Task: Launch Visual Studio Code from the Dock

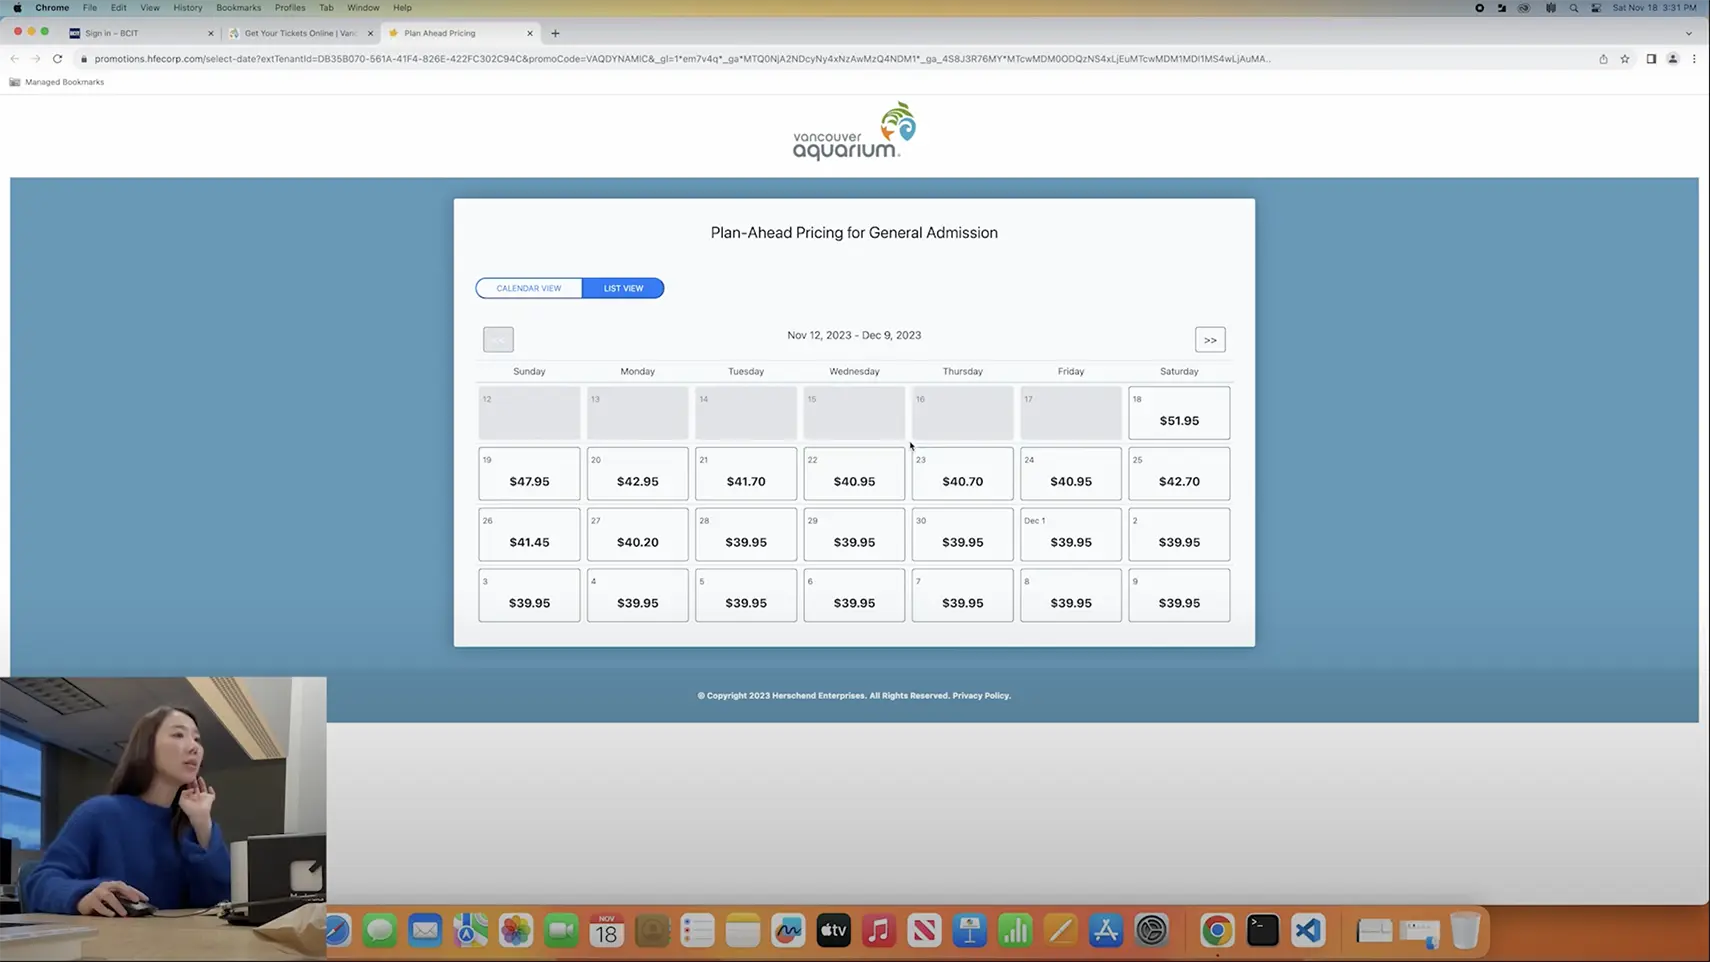Action: pyautogui.click(x=1308, y=930)
